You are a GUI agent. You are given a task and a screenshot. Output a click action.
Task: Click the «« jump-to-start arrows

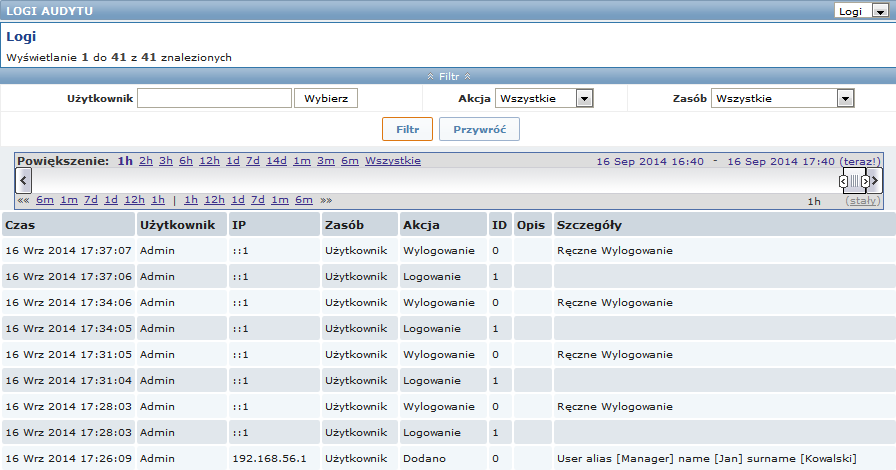coord(23,200)
